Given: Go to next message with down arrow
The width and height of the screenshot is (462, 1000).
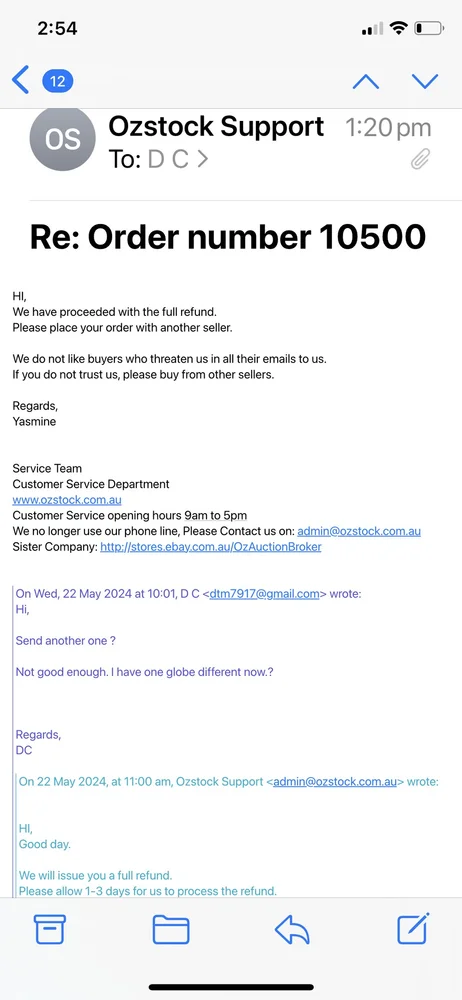Looking at the screenshot, I should [x=425, y=81].
